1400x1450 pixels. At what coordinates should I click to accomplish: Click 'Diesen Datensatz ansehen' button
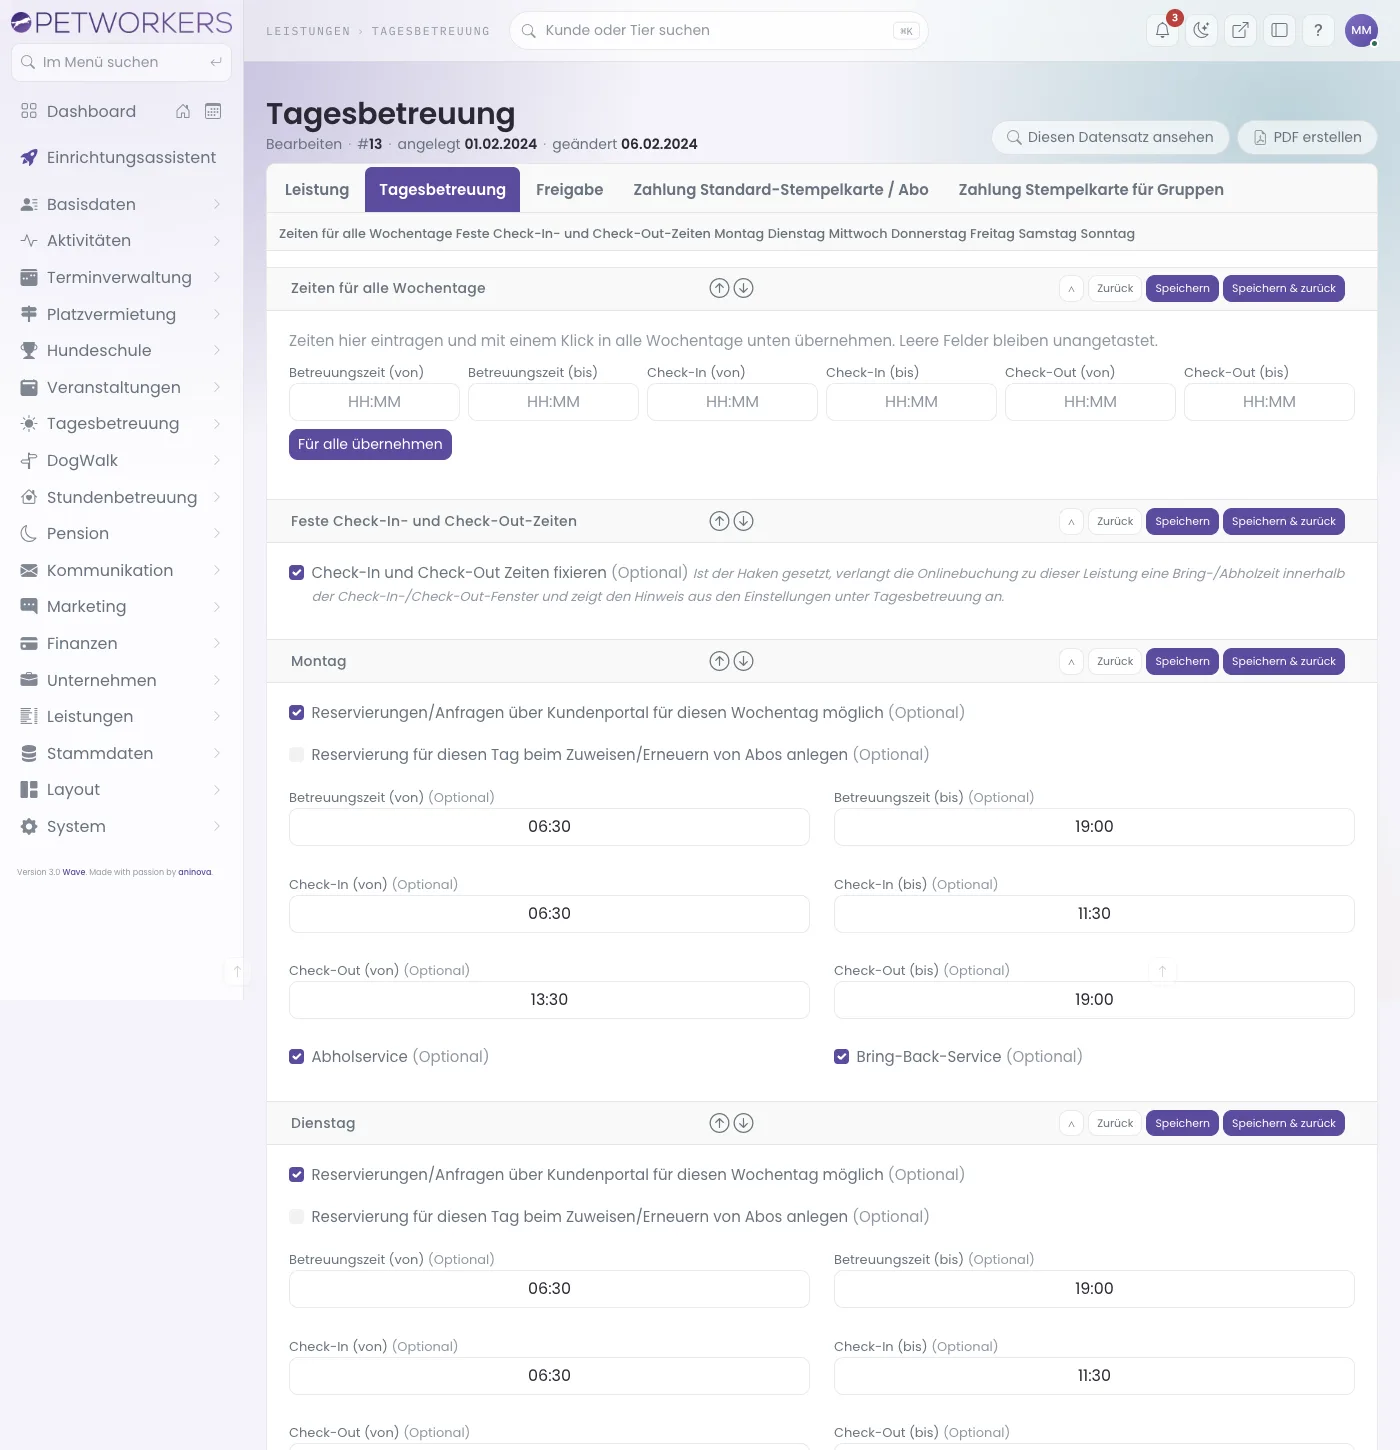[x=1110, y=137]
